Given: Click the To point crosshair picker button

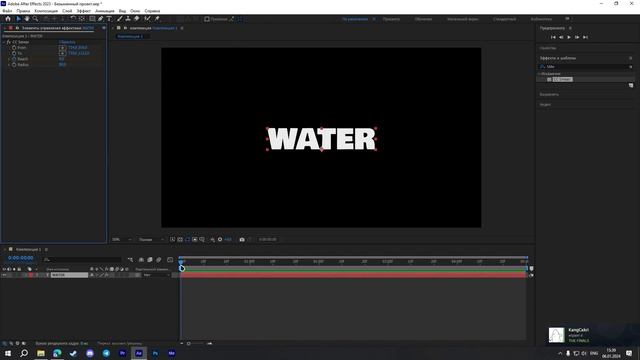Looking at the screenshot, I should (x=62, y=53).
